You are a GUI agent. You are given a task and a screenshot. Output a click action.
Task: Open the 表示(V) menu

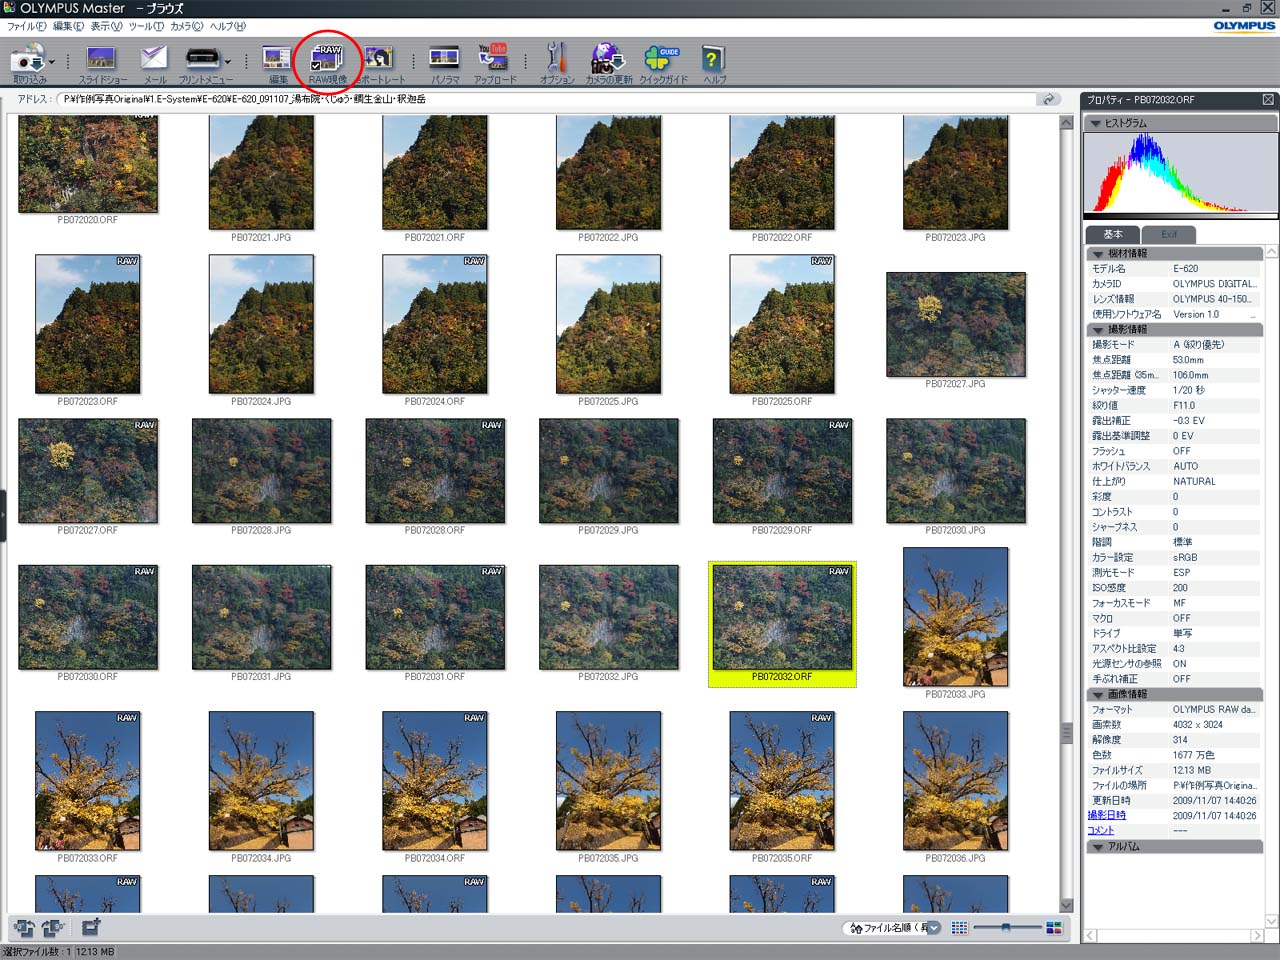point(106,27)
